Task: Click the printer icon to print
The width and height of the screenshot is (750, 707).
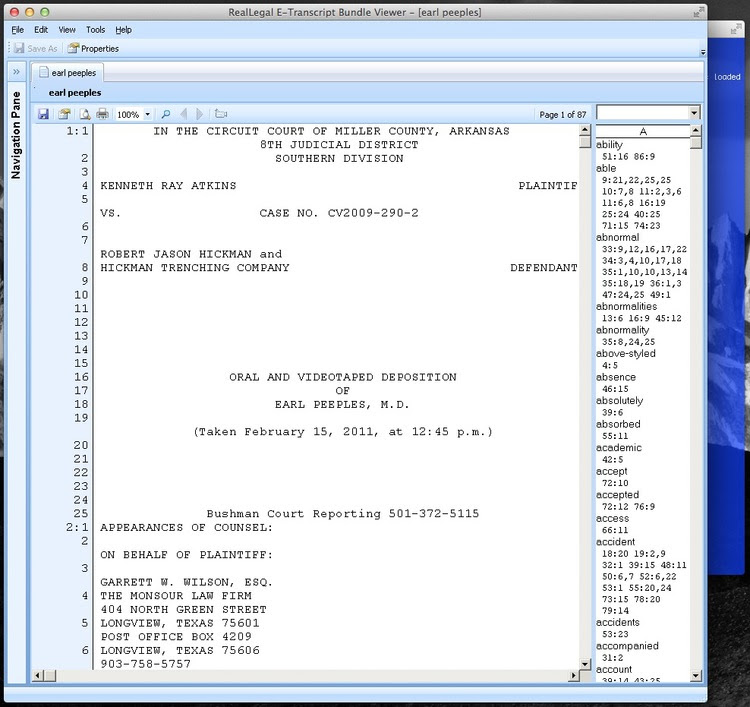Action: click(x=102, y=114)
